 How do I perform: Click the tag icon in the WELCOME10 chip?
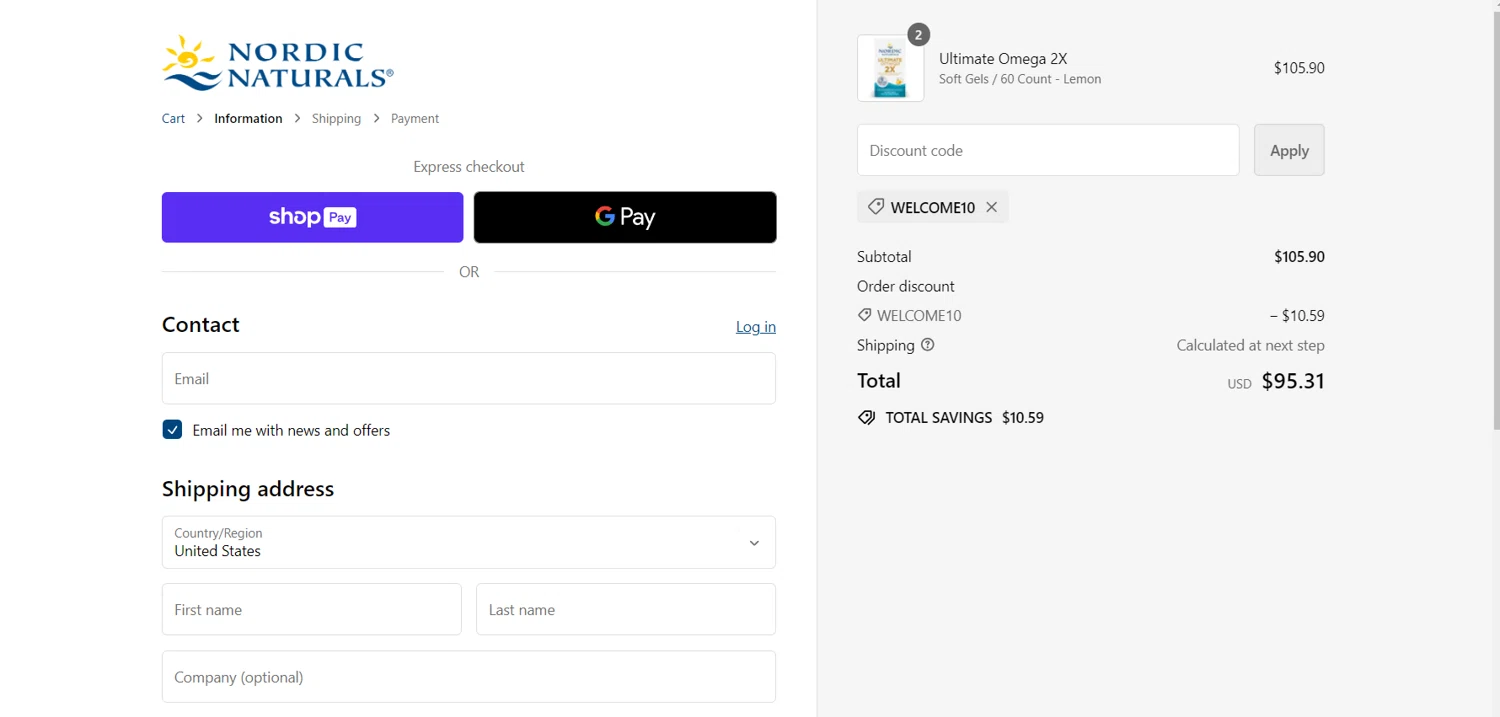pos(875,207)
